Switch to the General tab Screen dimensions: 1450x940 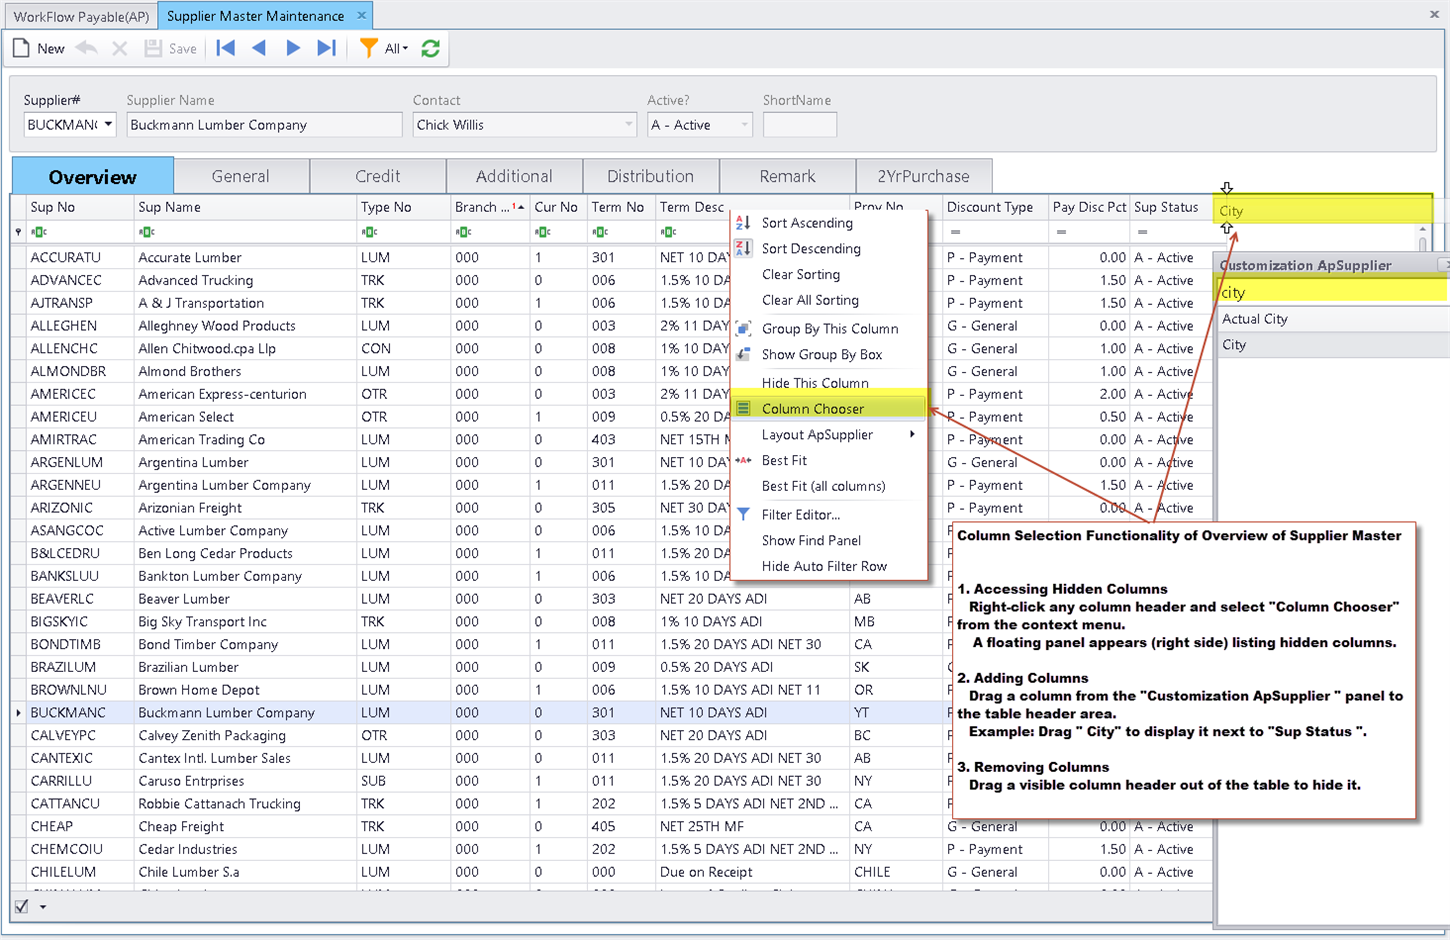coord(240,176)
